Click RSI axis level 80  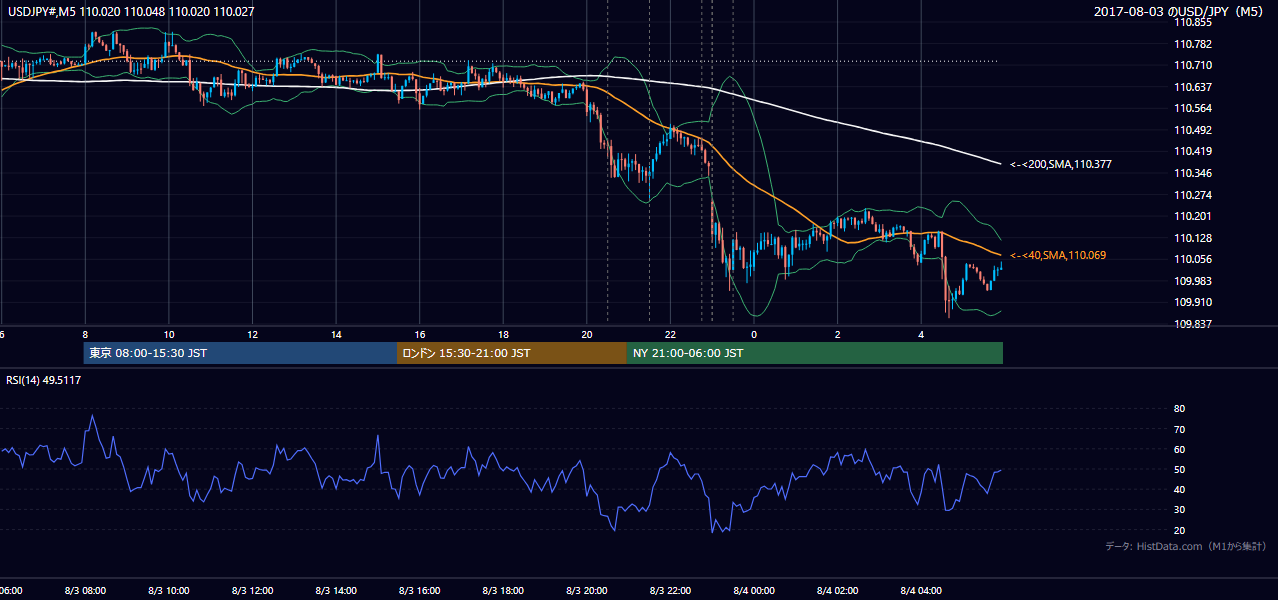point(1180,409)
